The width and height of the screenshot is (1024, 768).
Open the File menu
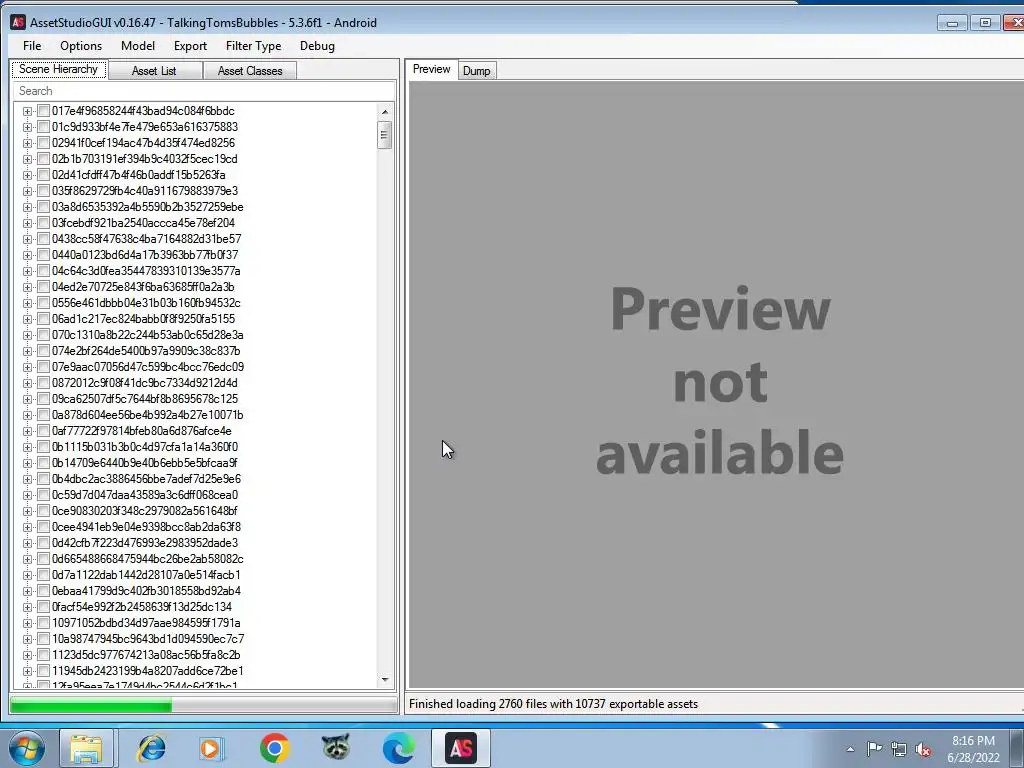32,46
